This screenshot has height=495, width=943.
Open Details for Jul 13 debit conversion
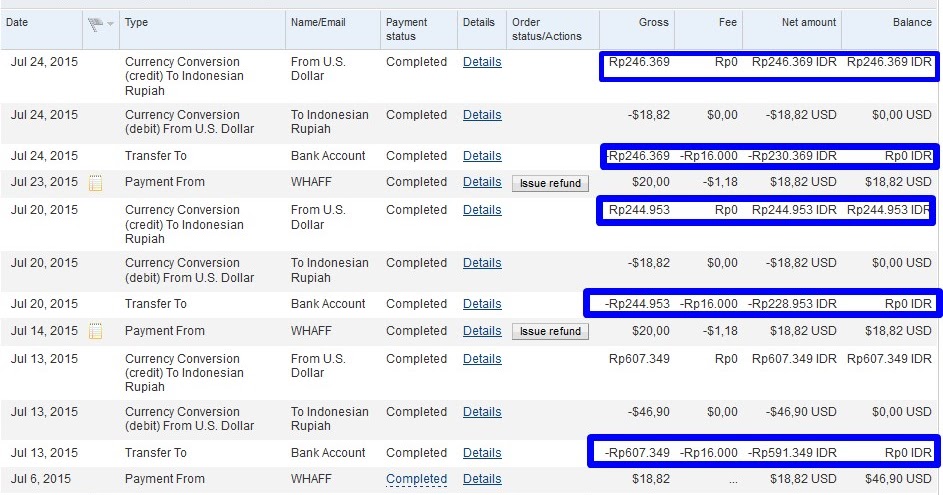point(482,412)
